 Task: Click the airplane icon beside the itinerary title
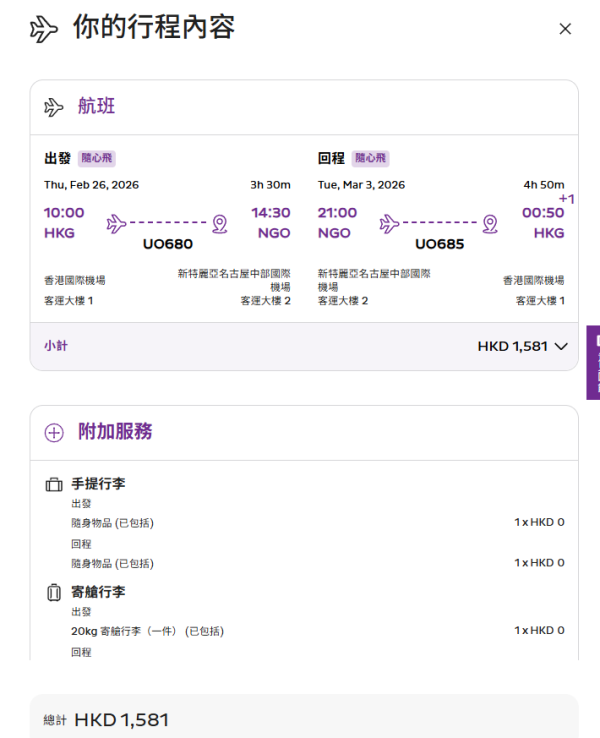pyautogui.click(x=43, y=29)
